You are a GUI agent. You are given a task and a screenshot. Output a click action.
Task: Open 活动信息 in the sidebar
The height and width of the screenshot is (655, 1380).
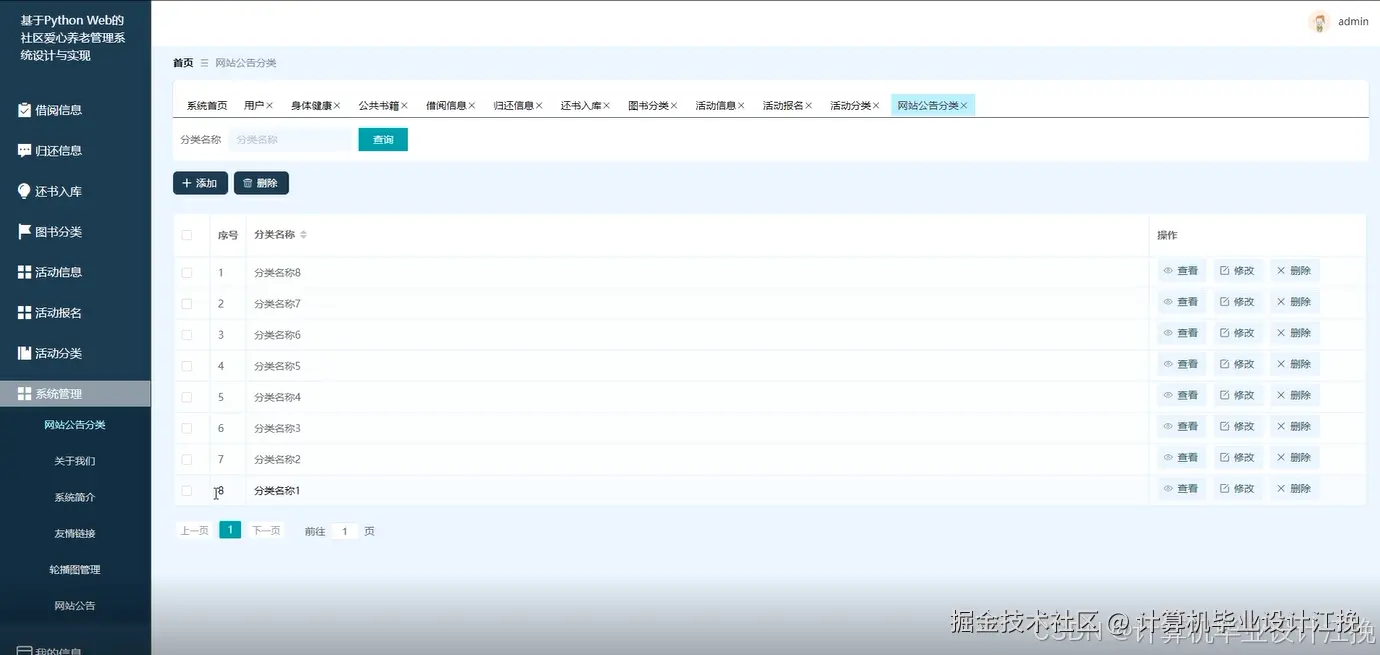point(59,272)
